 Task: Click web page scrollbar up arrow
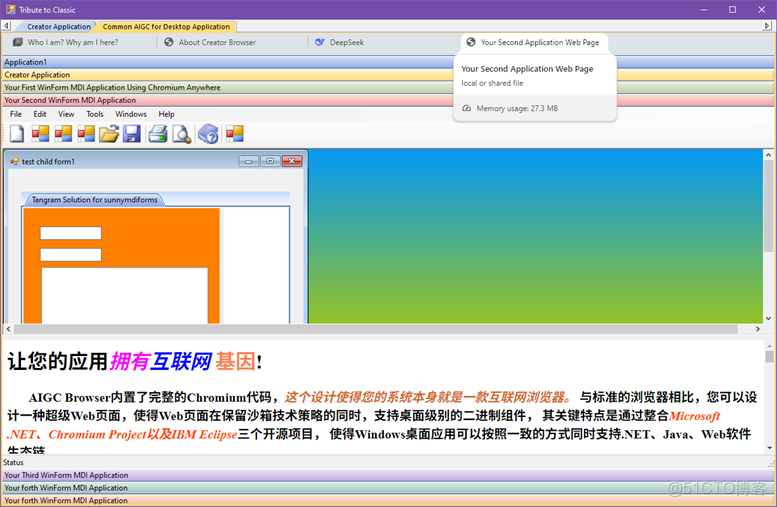(x=769, y=345)
